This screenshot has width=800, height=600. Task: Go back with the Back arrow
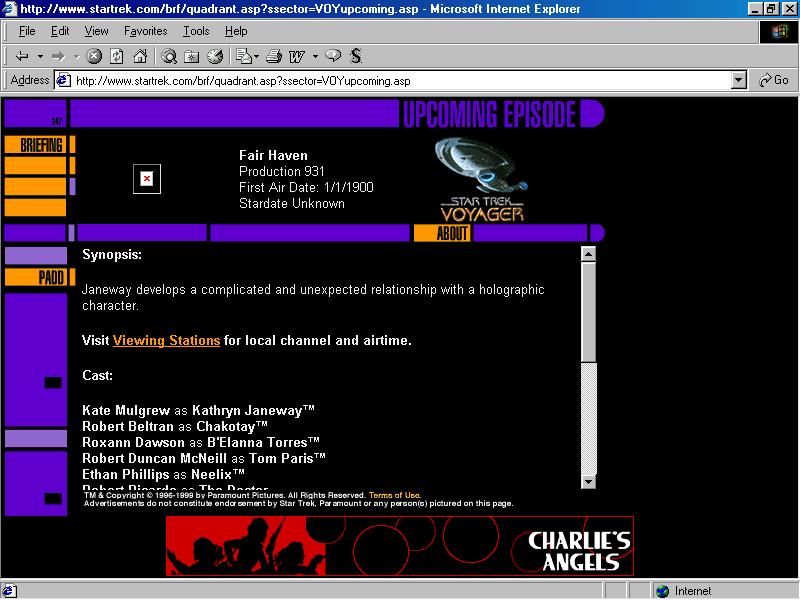point(21,56)
